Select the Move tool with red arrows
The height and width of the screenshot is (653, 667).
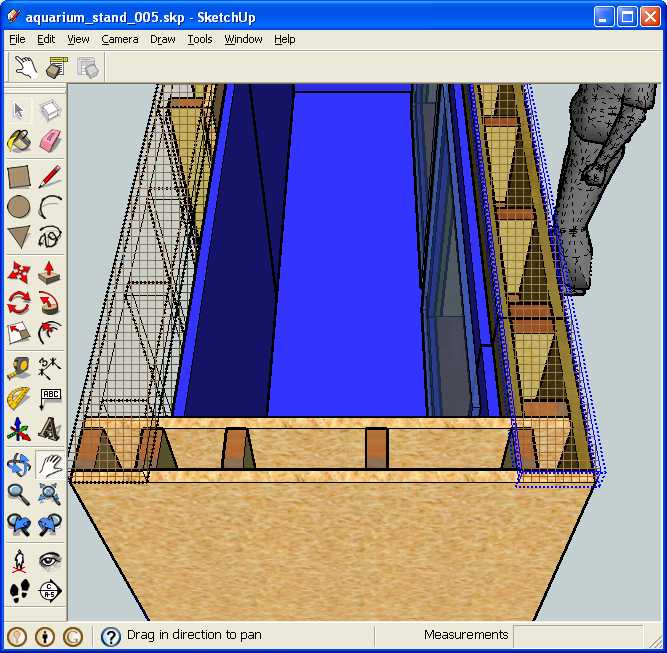tap(19, 273)
